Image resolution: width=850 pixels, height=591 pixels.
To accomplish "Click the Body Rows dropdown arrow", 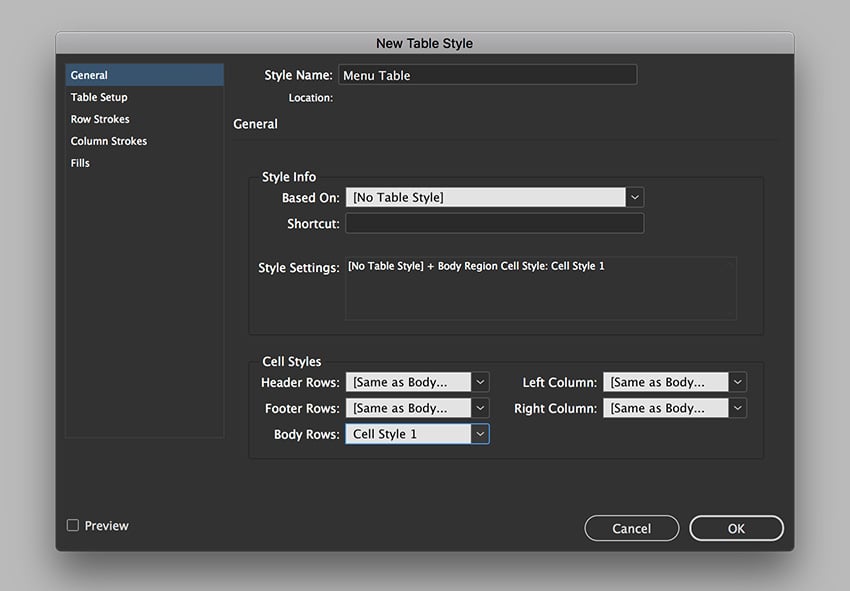I will (479, 434).
